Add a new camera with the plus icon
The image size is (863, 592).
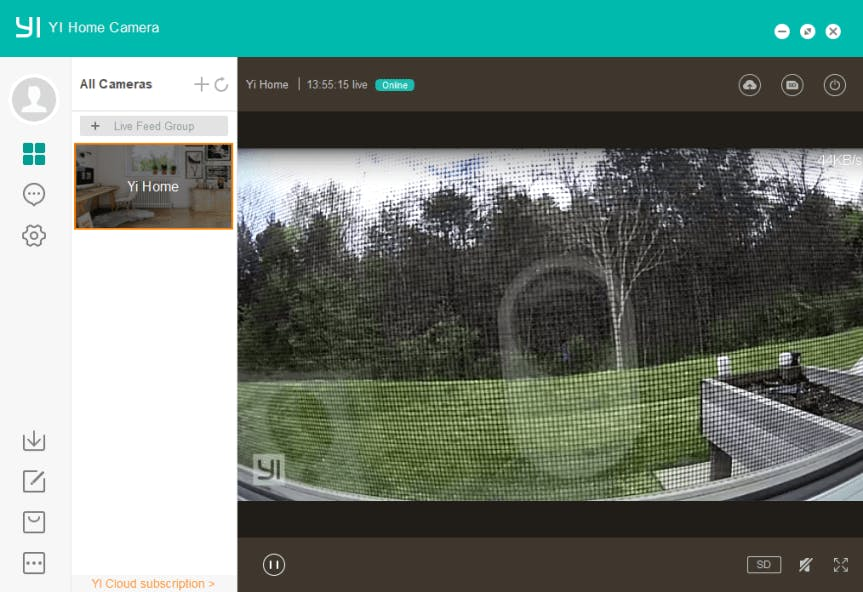[x=201, y=84]
